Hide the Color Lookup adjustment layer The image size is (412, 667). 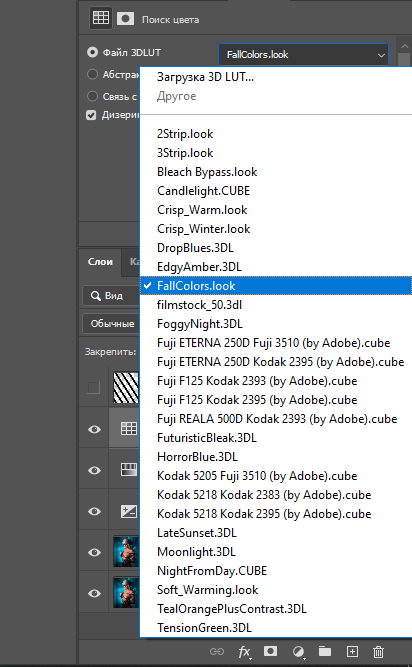[94, 429]
